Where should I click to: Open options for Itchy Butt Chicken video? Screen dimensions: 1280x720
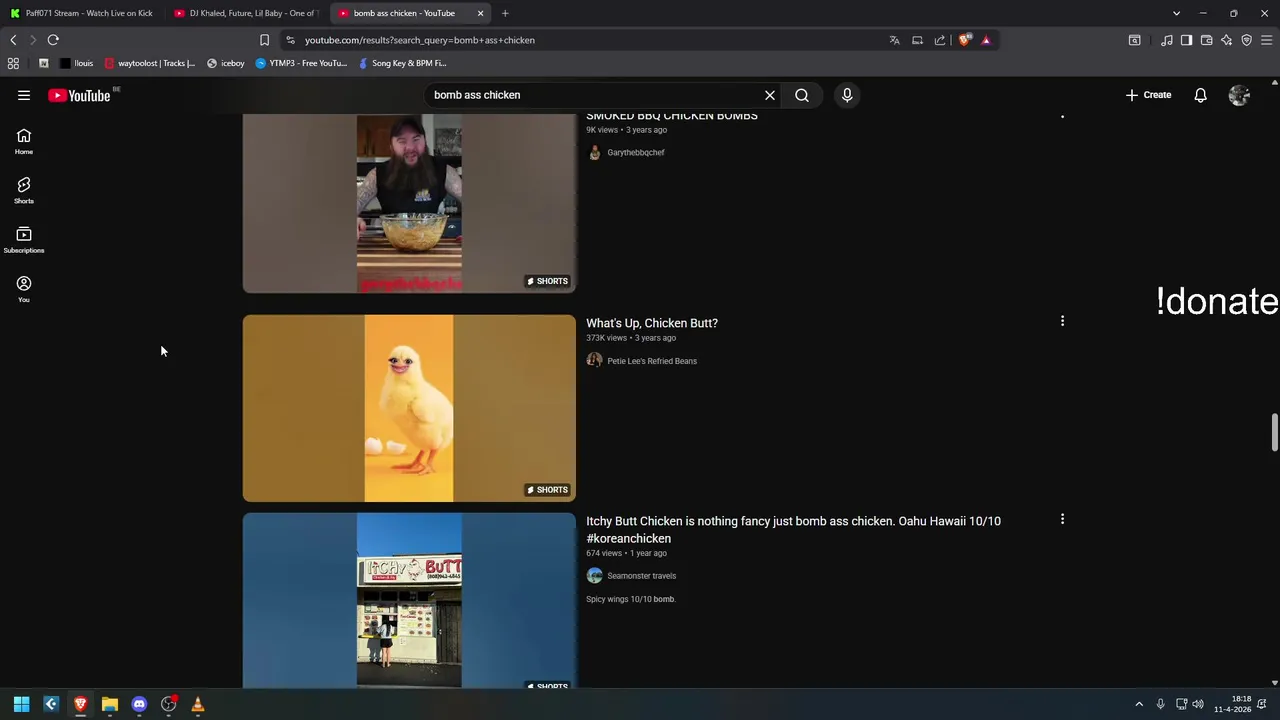(x=1062, y=519)
